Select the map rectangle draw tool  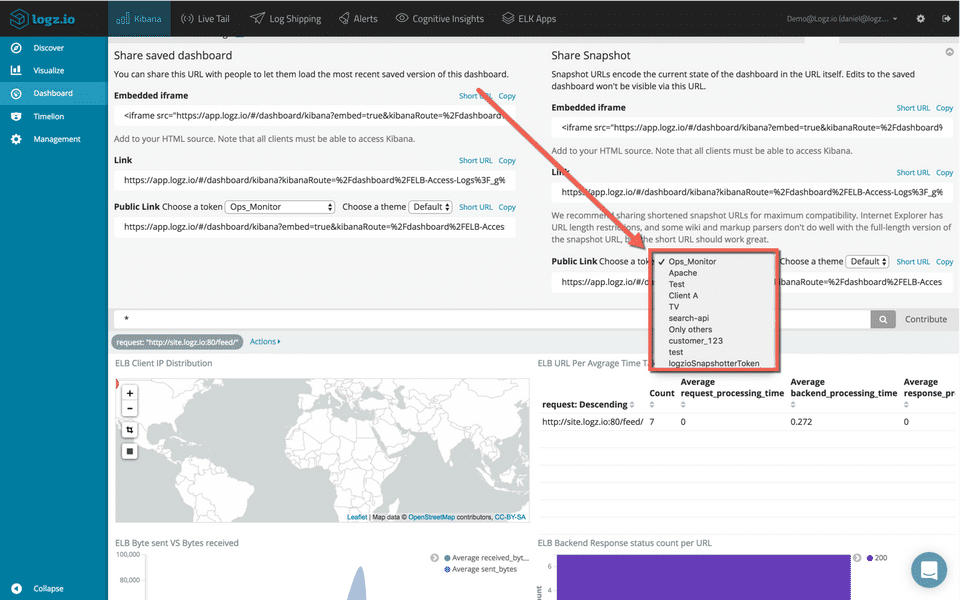pos(130,451)
